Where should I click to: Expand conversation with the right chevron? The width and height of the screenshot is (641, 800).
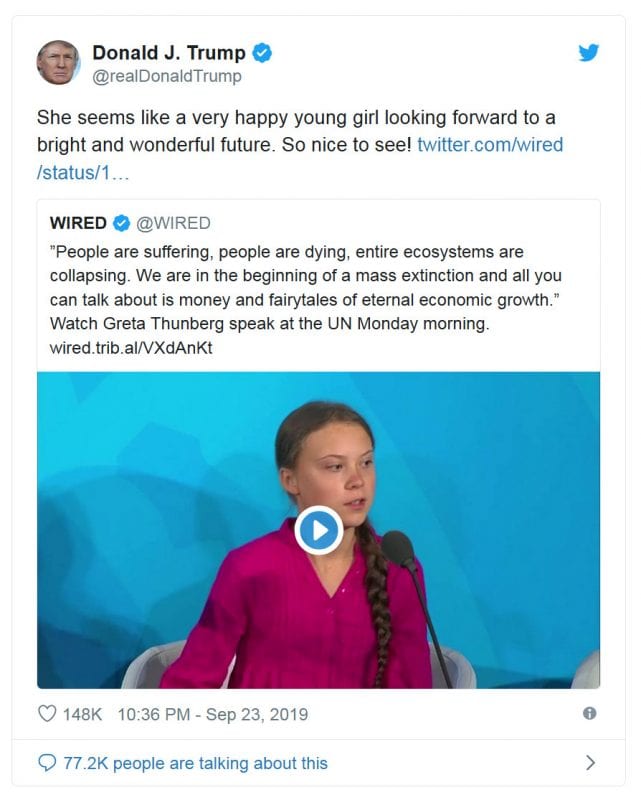[590, 763]
